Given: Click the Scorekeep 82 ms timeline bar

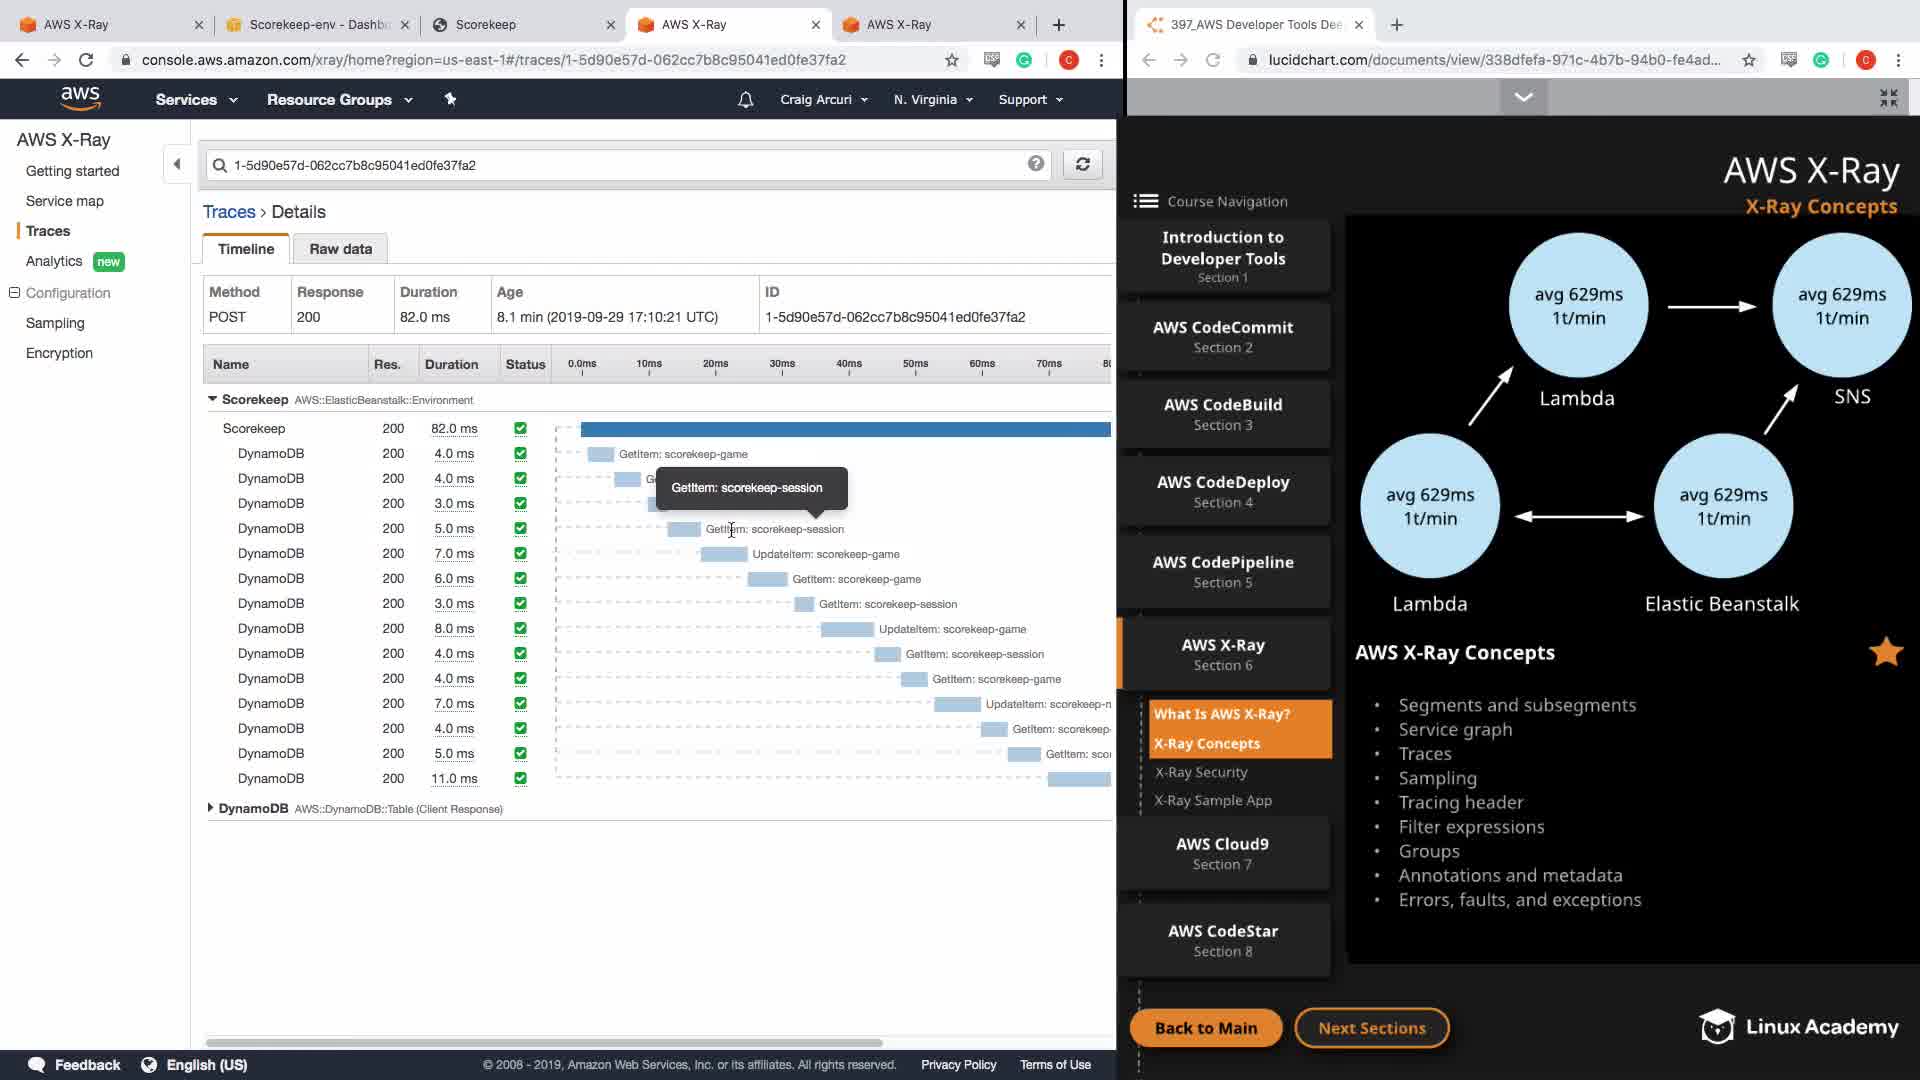Looking at the screenshot, I should click(x=844, y=429).
